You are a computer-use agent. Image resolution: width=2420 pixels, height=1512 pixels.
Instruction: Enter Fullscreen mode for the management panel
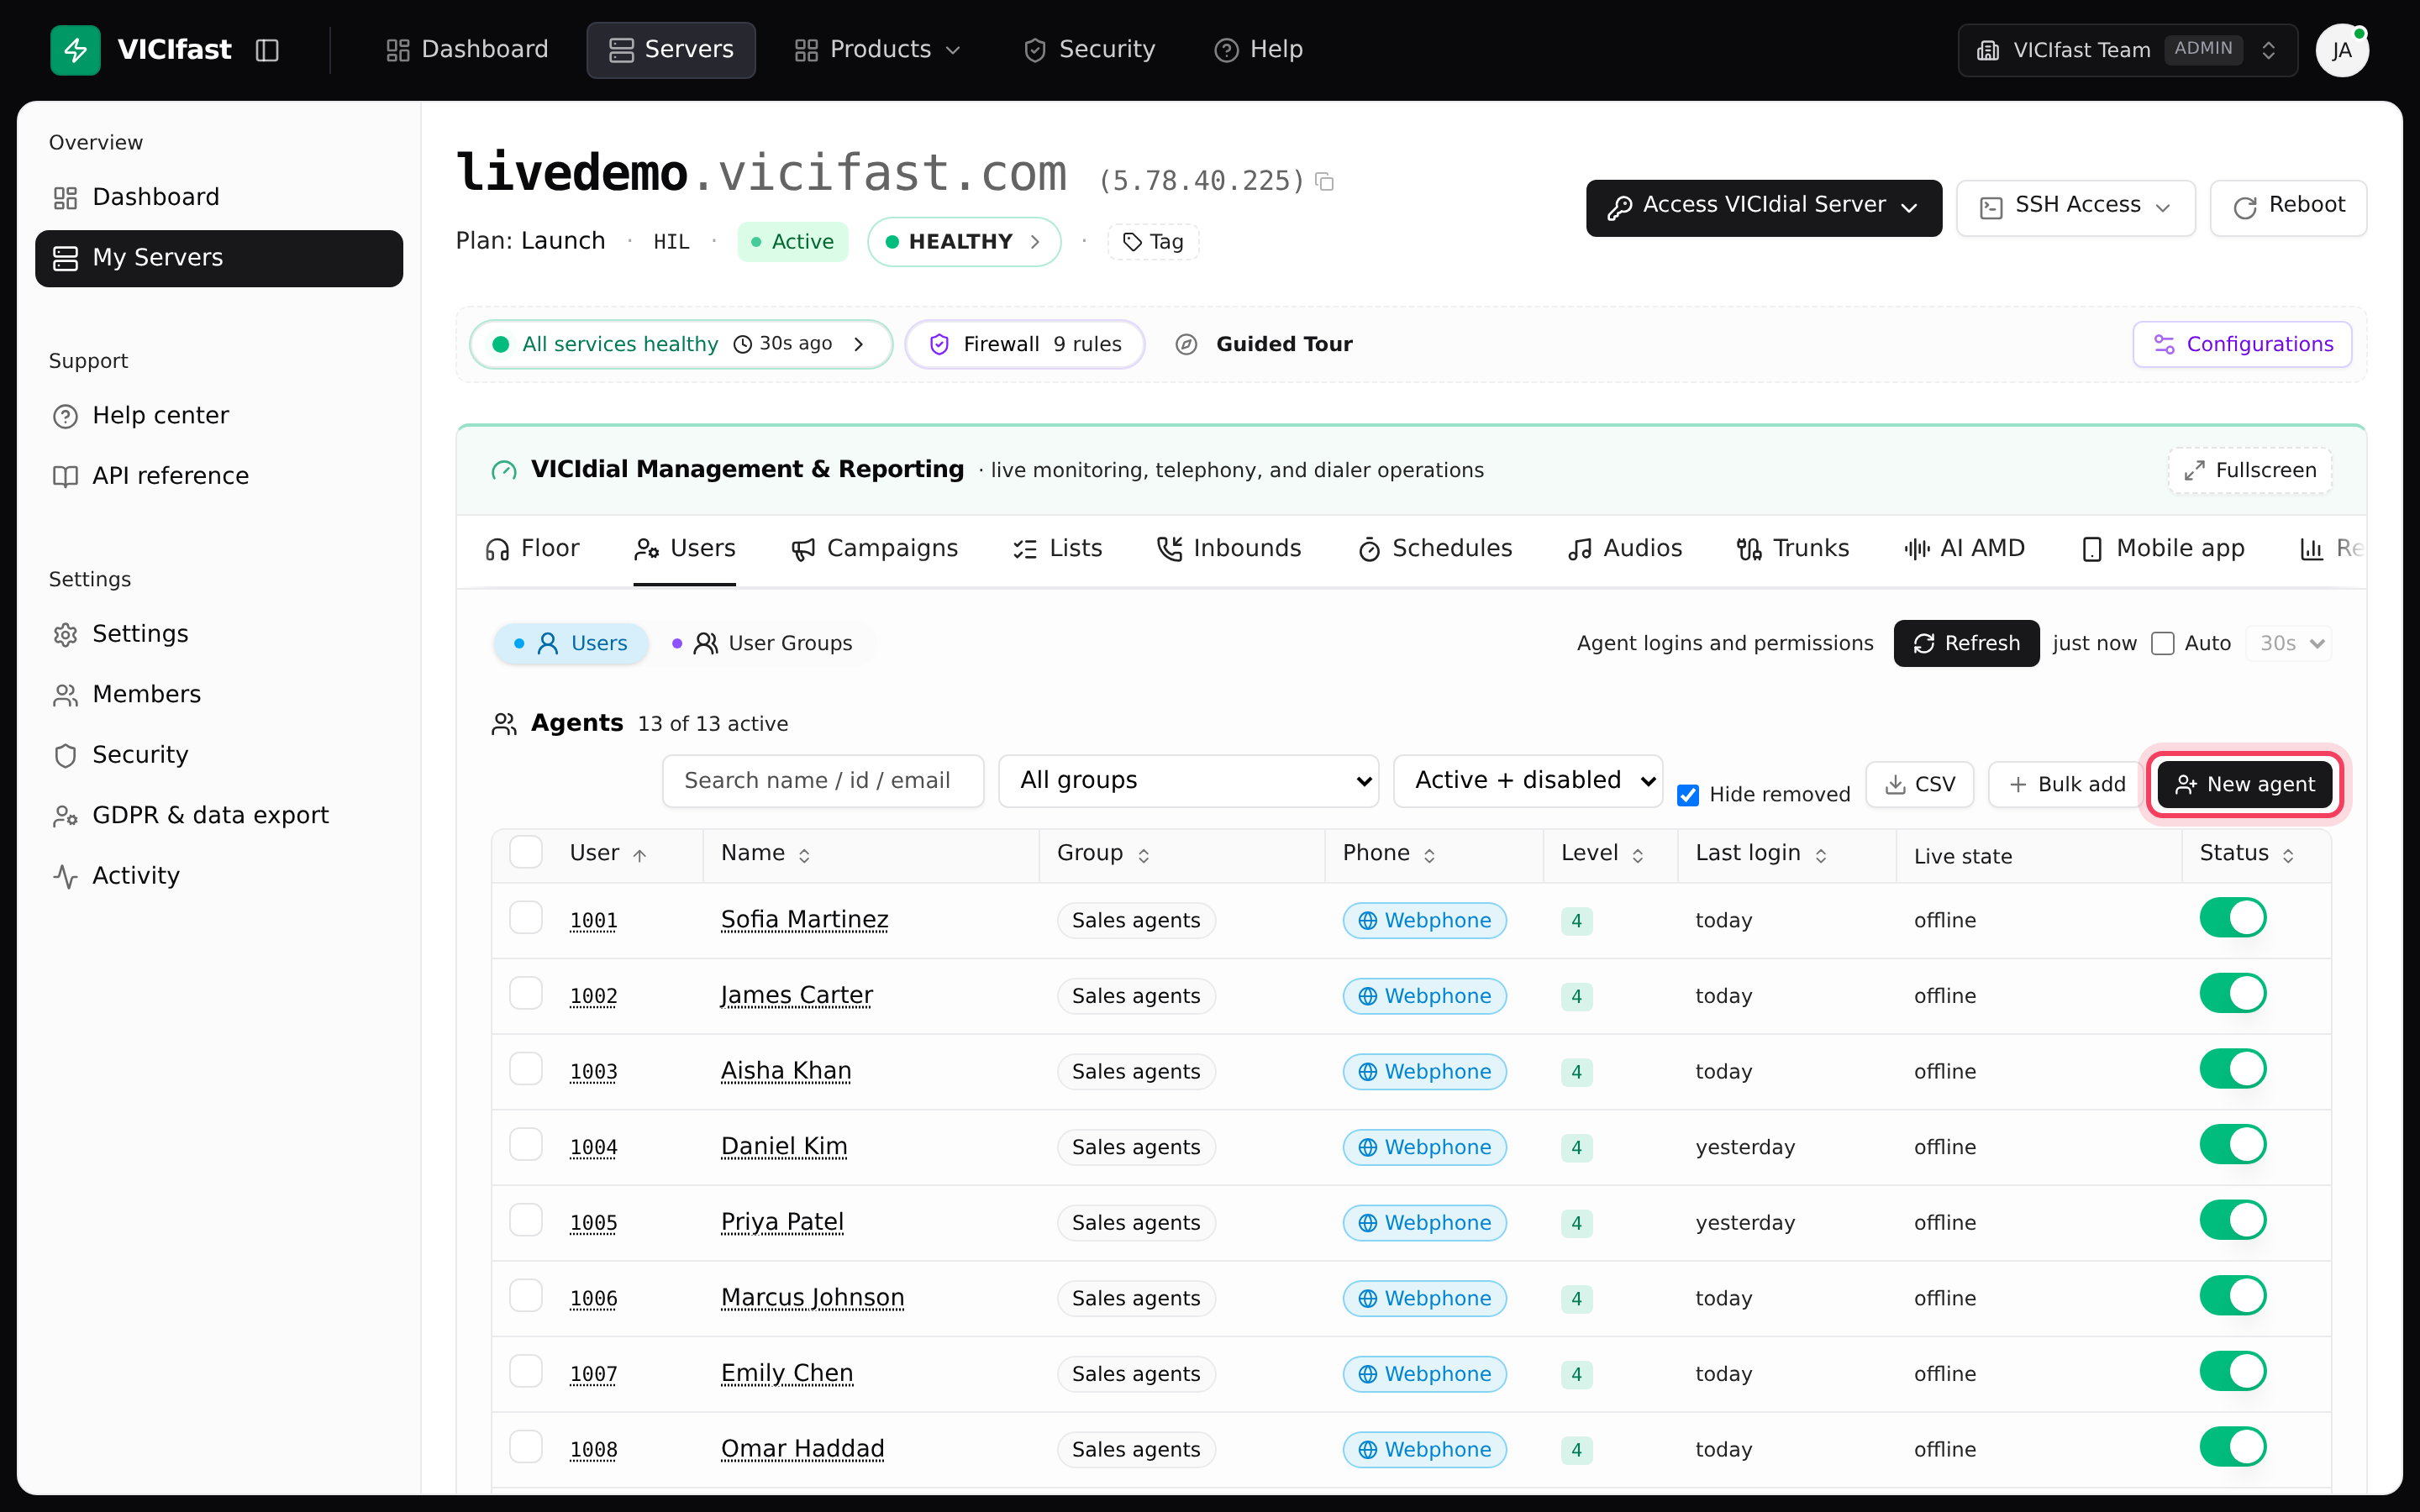pos(2250,470)
